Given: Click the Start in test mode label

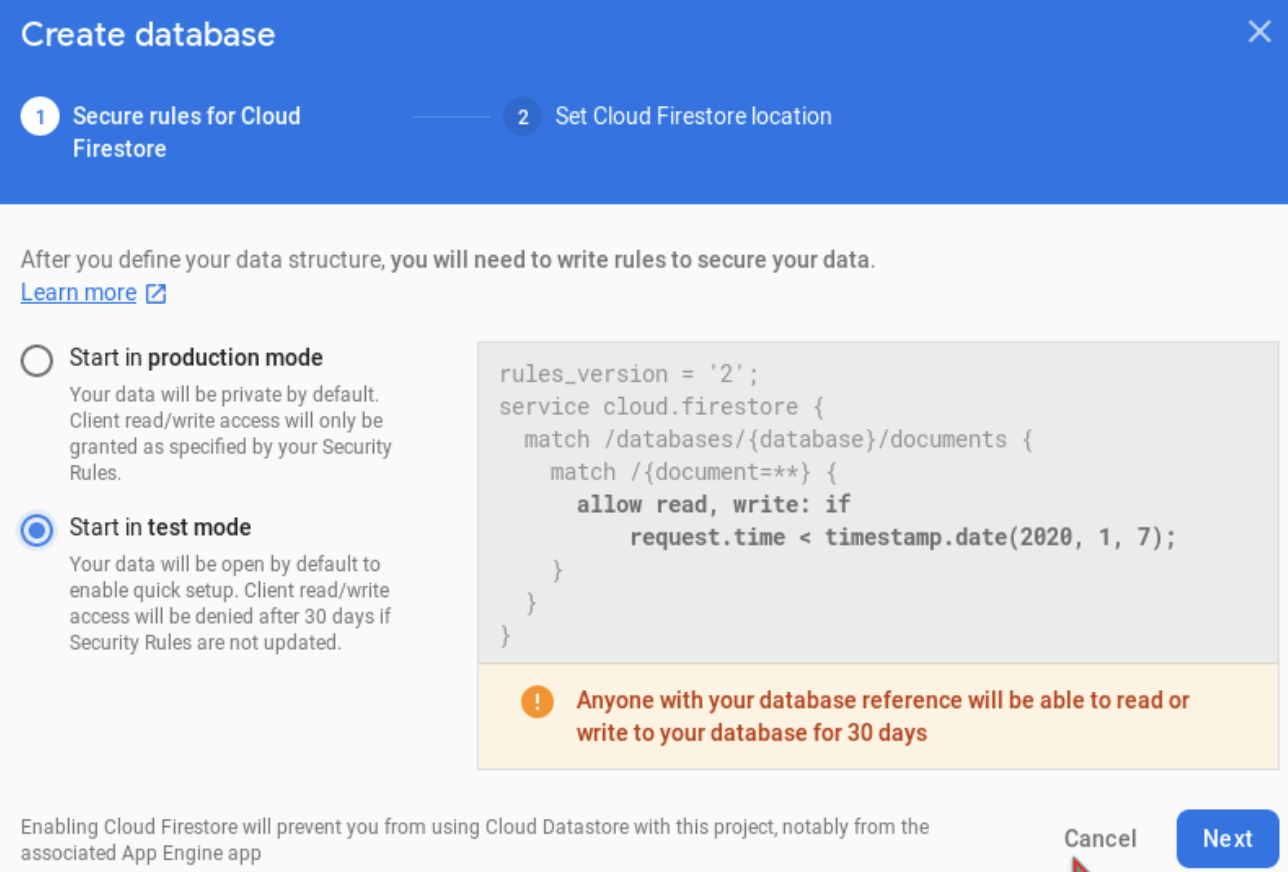Looking at the screenshot, I should [x=160, y=527].
